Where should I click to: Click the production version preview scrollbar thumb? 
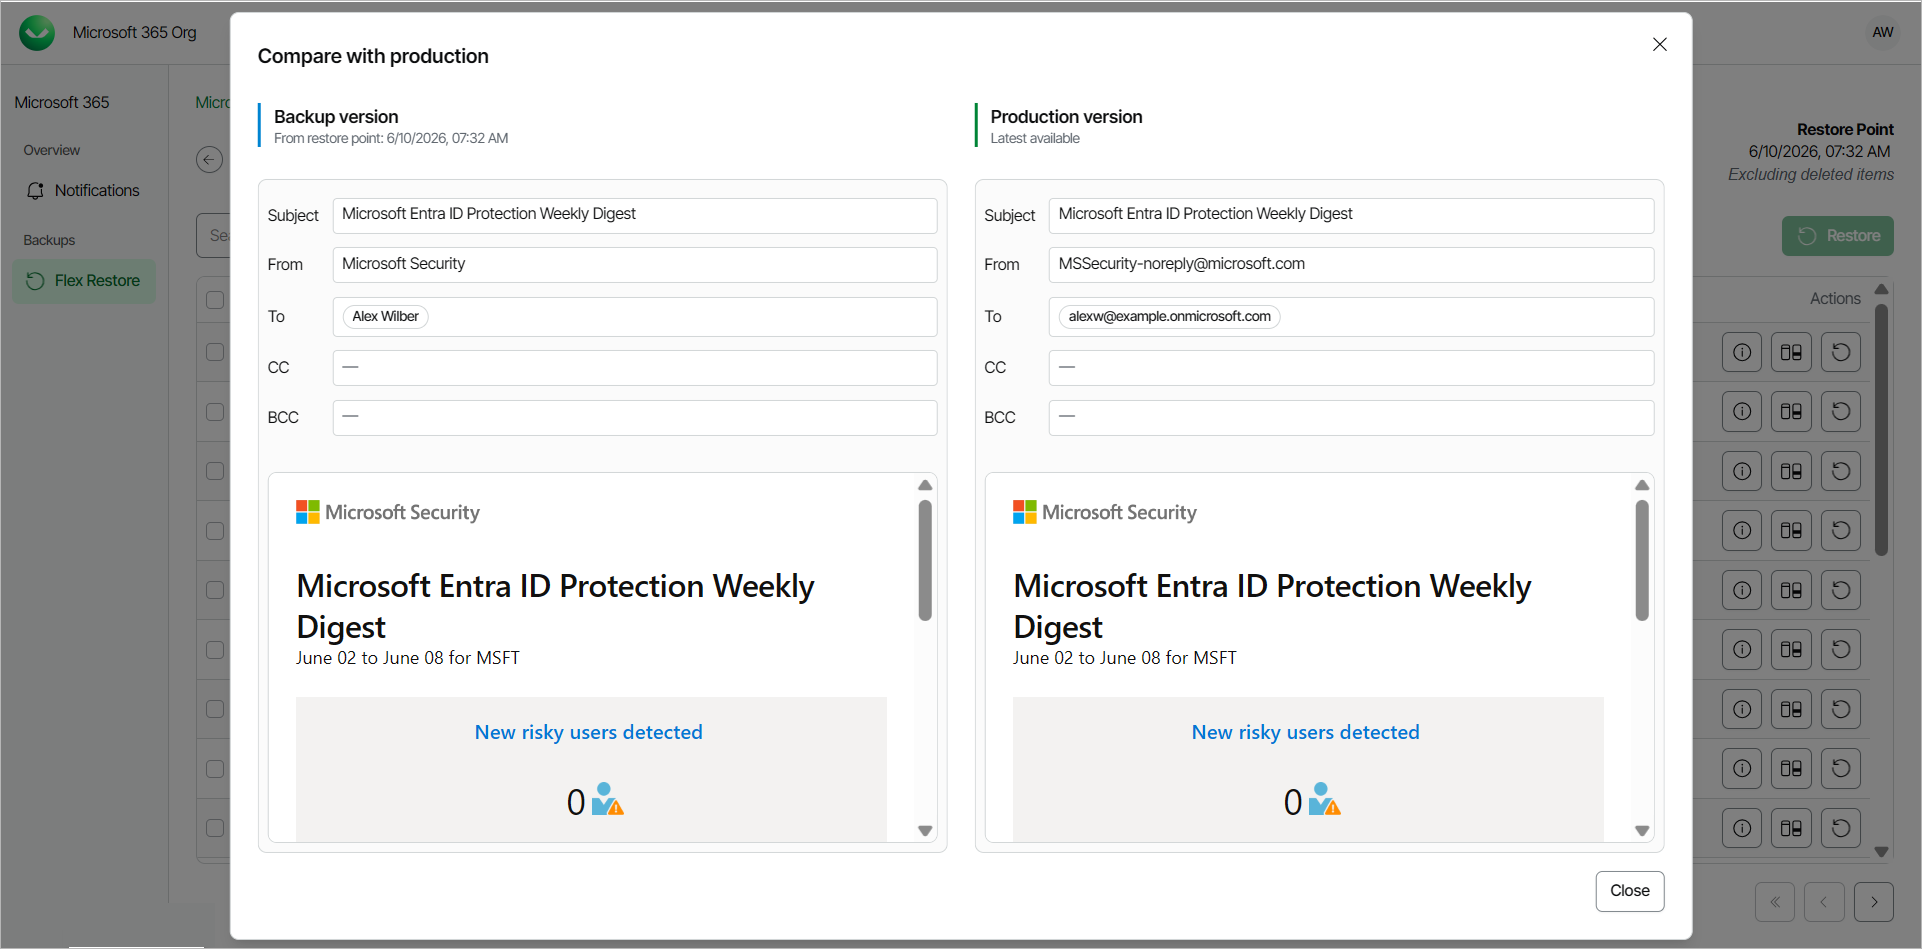pyautogui.click(x=1641, y=560)
